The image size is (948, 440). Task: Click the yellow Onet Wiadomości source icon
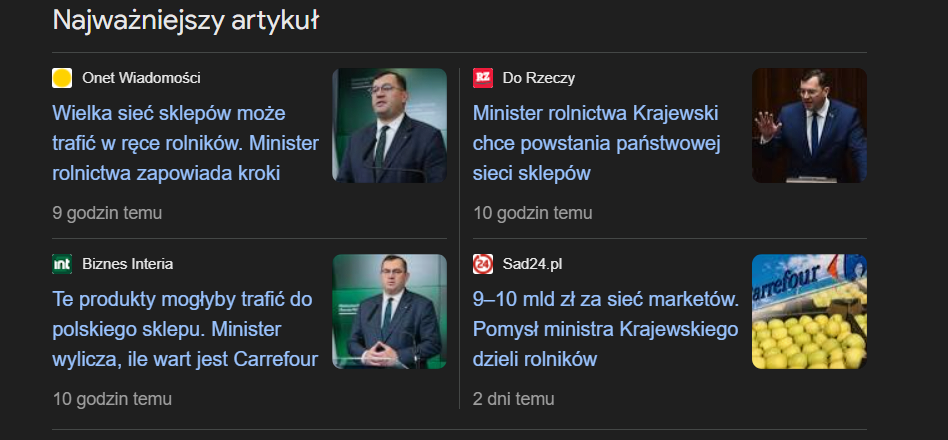pos(62,78)
